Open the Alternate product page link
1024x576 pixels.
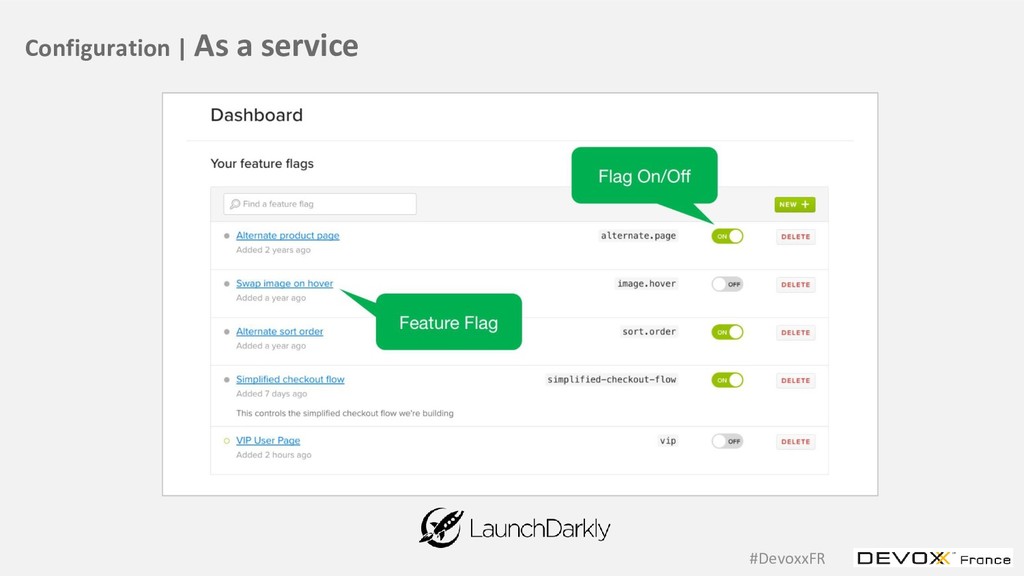287,236
